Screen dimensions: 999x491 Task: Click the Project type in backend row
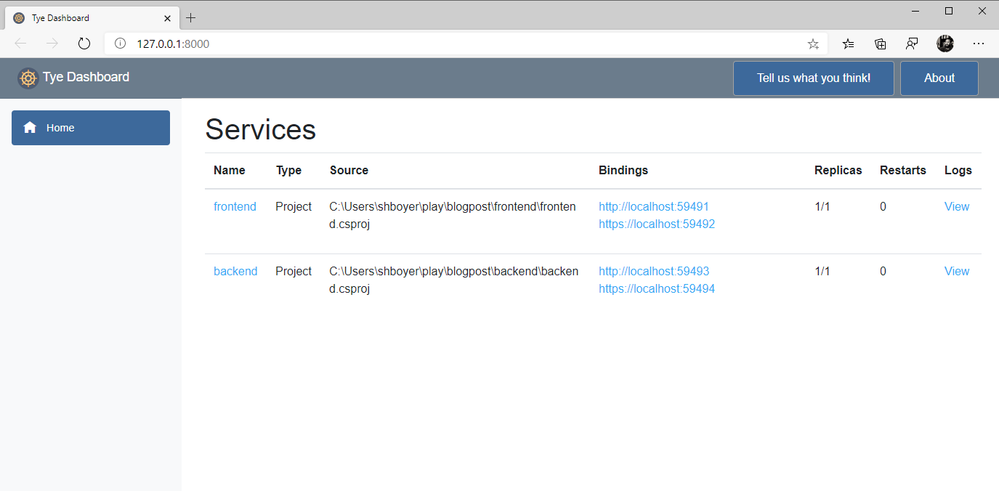[294, 271]
